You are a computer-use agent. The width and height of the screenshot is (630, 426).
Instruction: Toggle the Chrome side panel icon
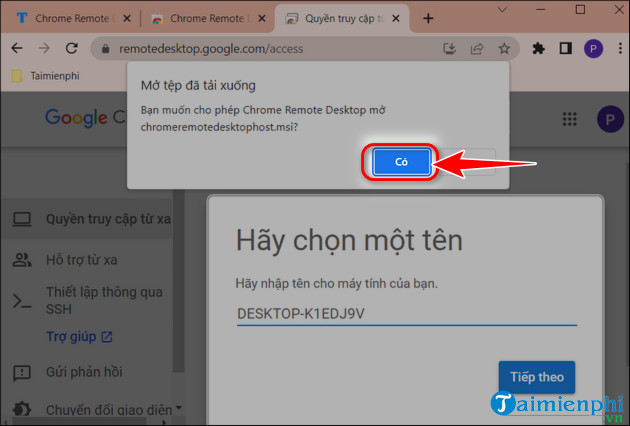coord(566,49)
